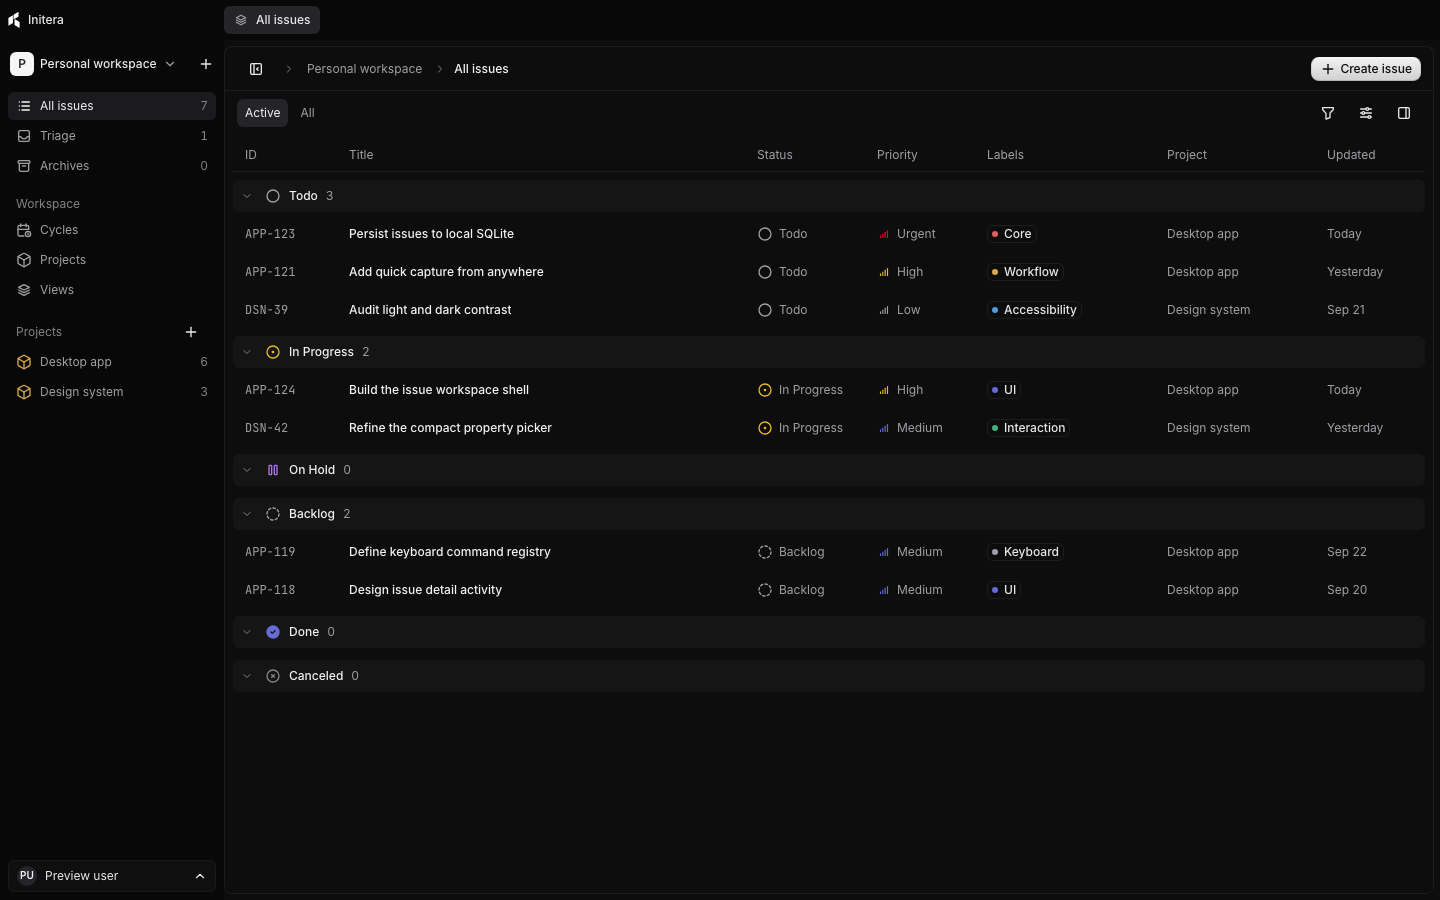Screen dimensions: 1440x900
Task: Click High priority icon on APP-121
Action: [884, 272]
